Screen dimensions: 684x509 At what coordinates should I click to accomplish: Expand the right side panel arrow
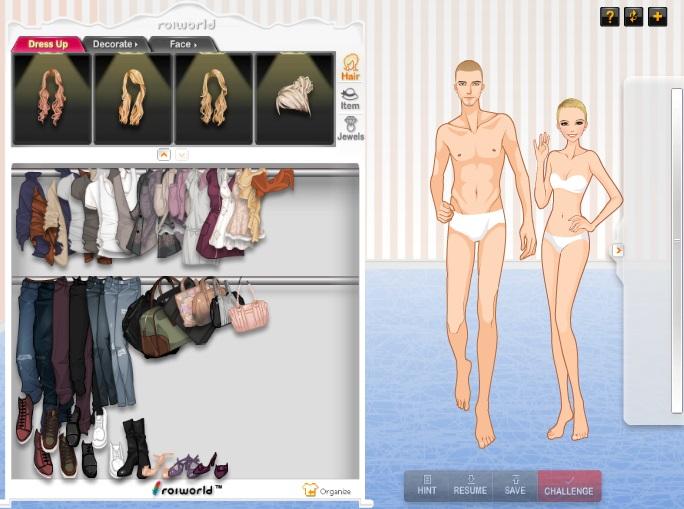(618, 250)
